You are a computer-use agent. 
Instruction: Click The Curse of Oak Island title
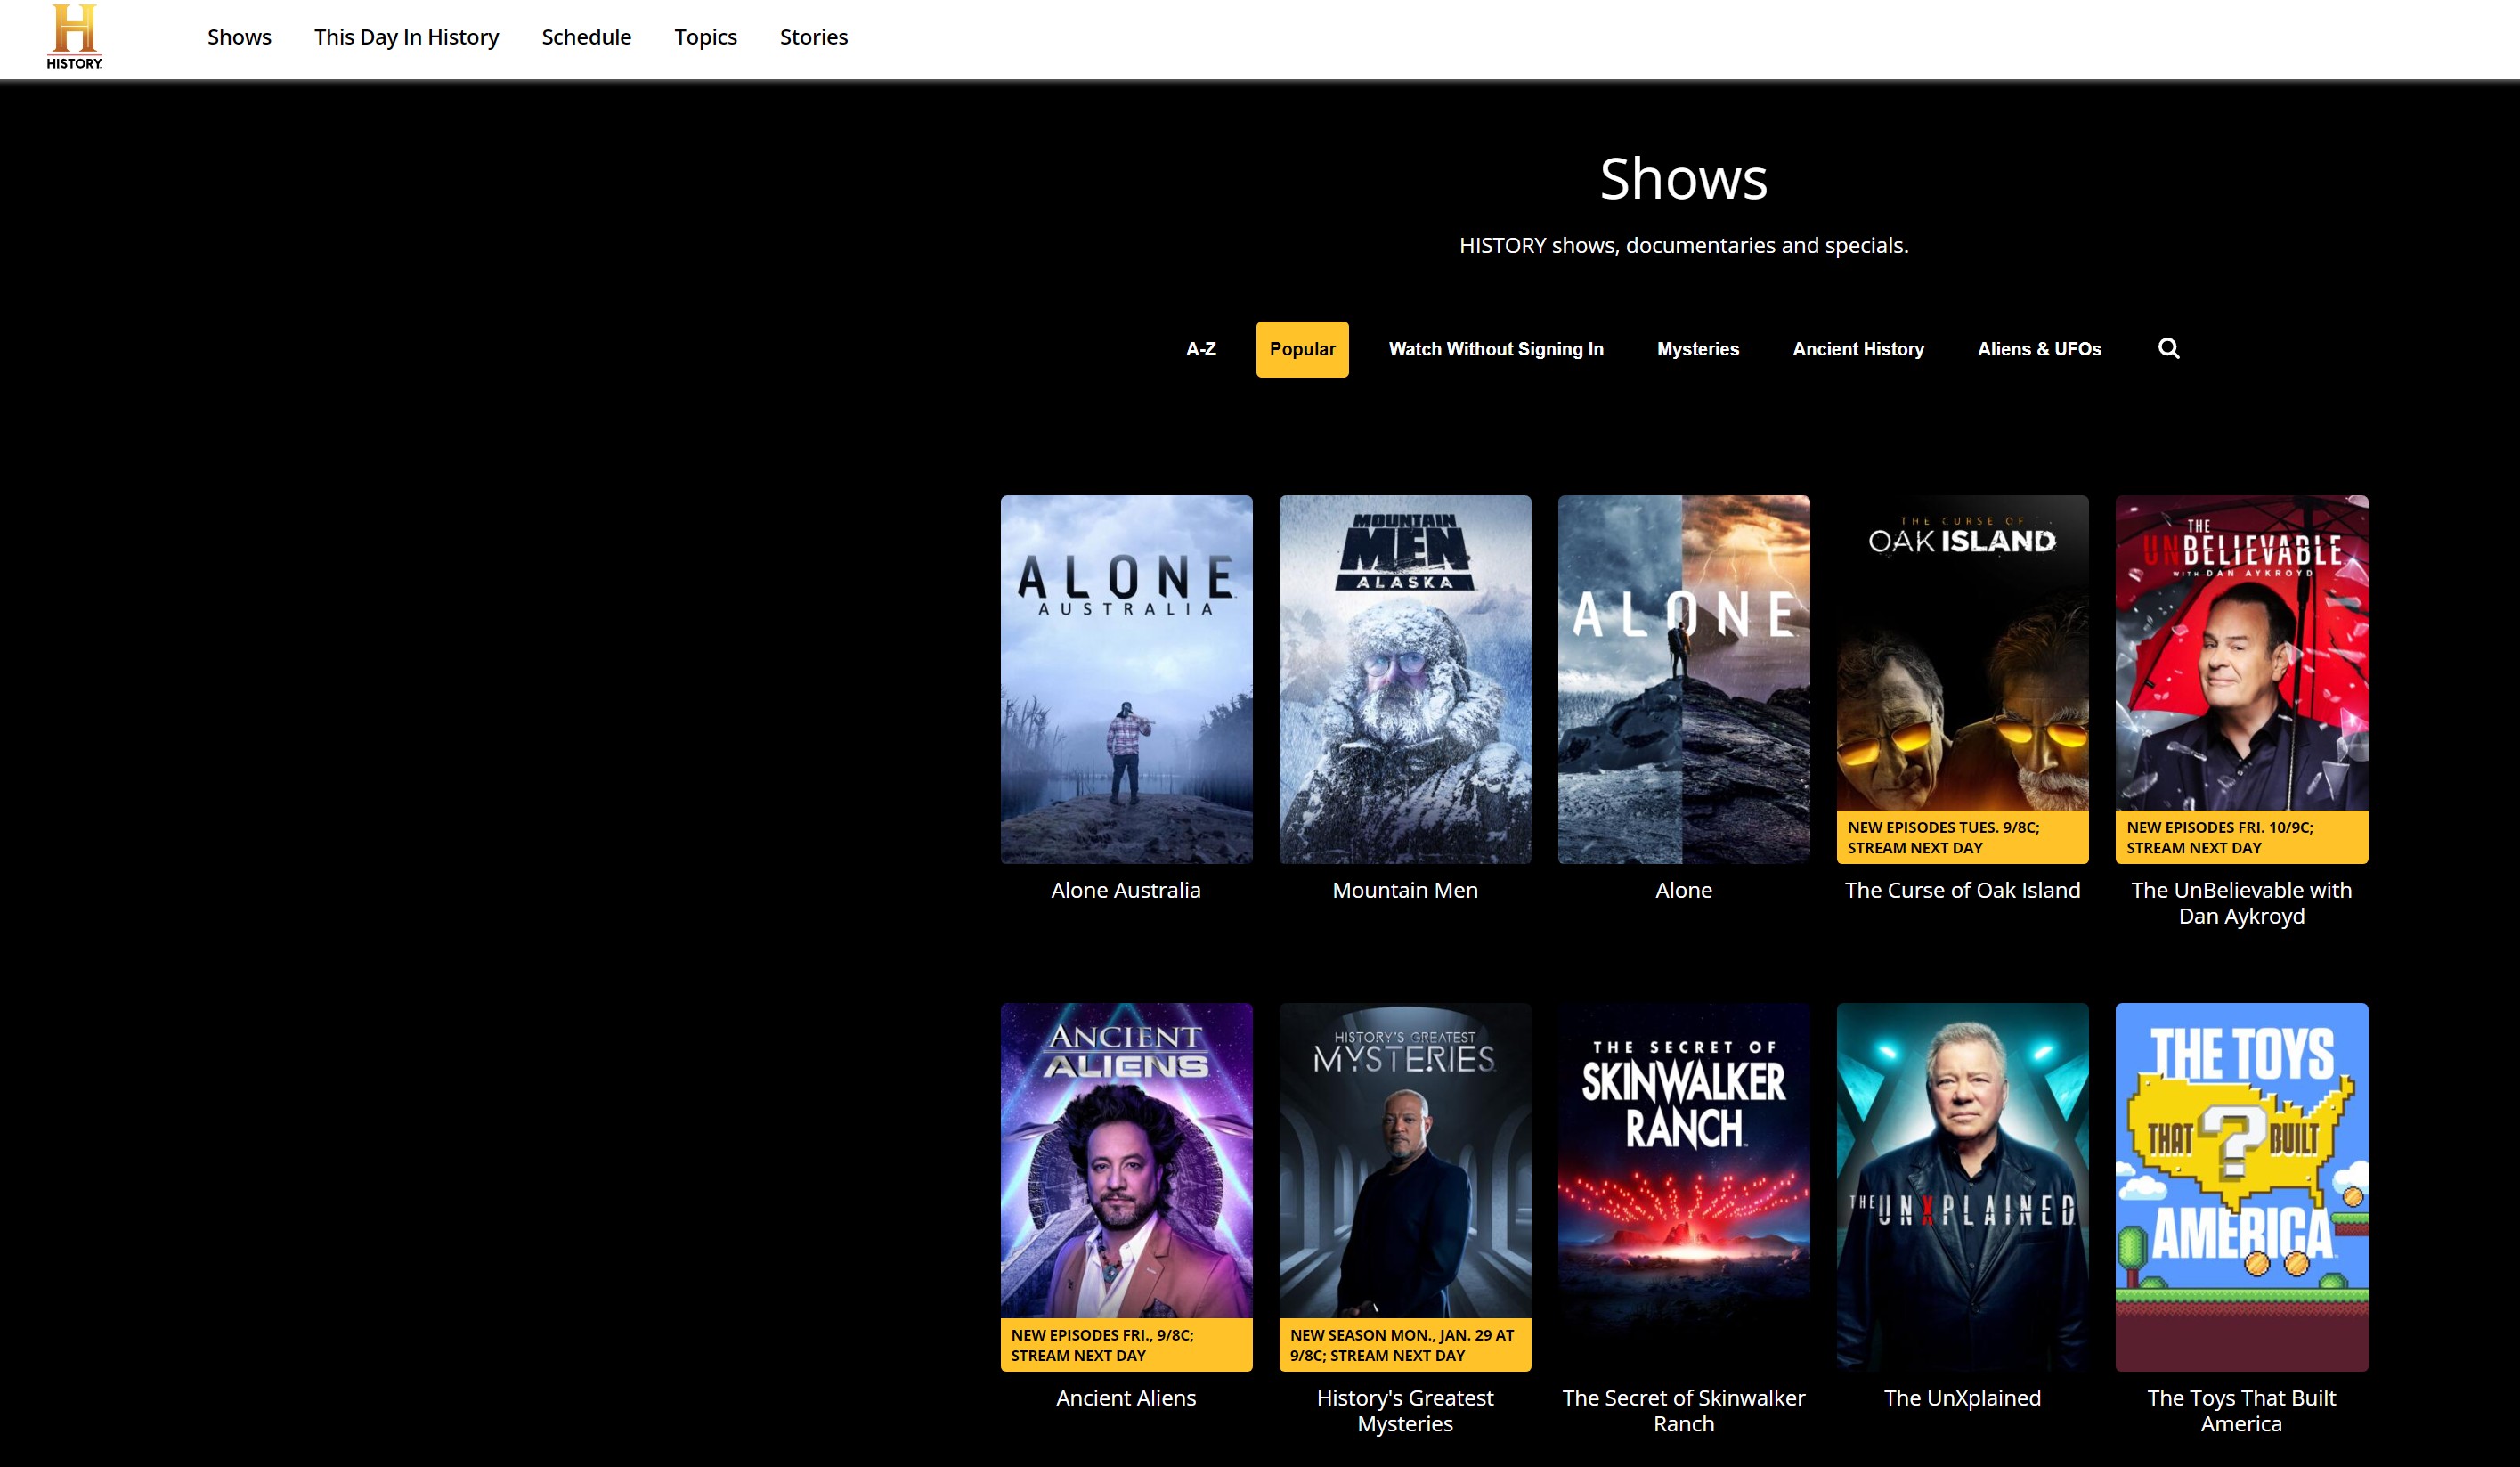coord(1962,890)
